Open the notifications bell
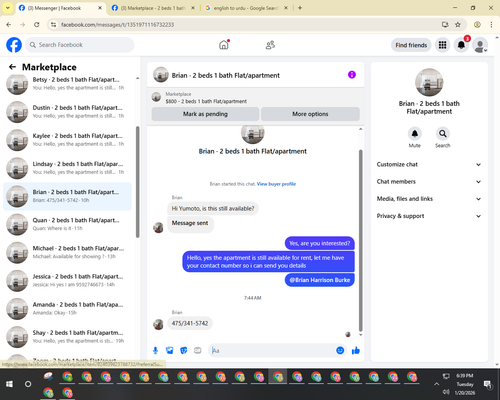500x400 pixels. [x=461, y=45]
